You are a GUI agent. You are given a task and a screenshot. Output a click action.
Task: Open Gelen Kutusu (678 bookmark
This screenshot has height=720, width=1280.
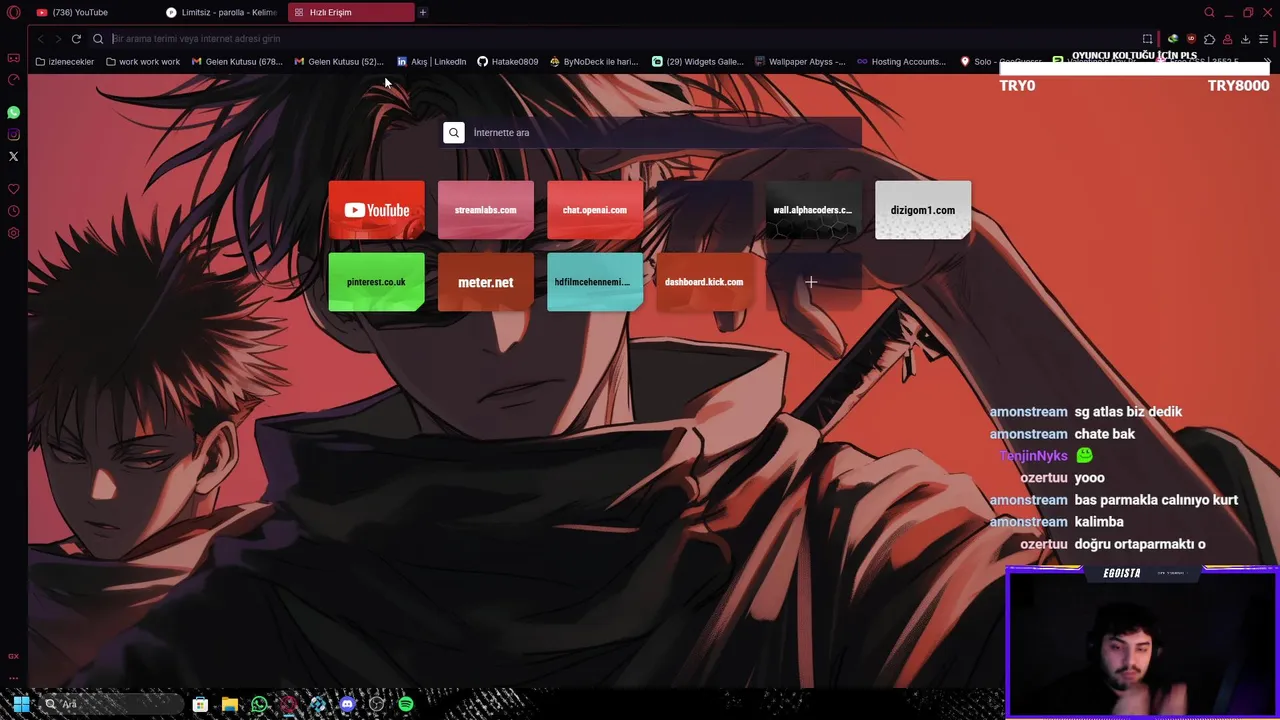(x=237, y=62)
